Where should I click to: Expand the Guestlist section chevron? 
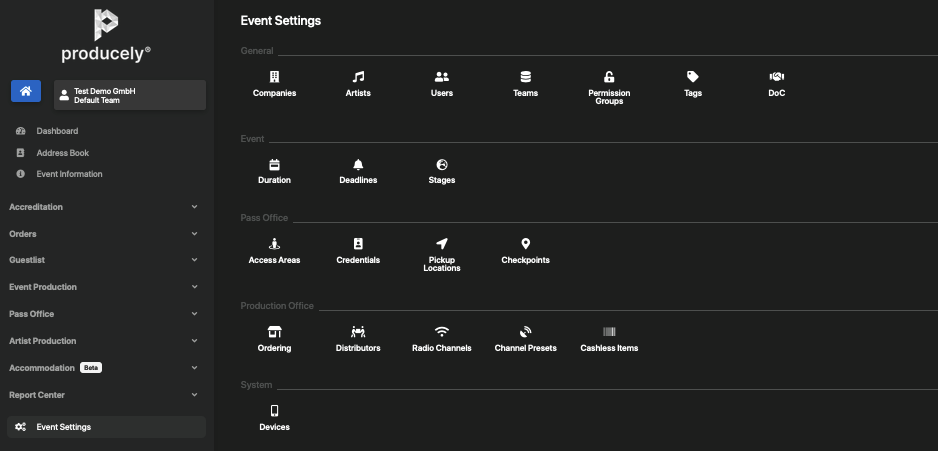point(194,260)
